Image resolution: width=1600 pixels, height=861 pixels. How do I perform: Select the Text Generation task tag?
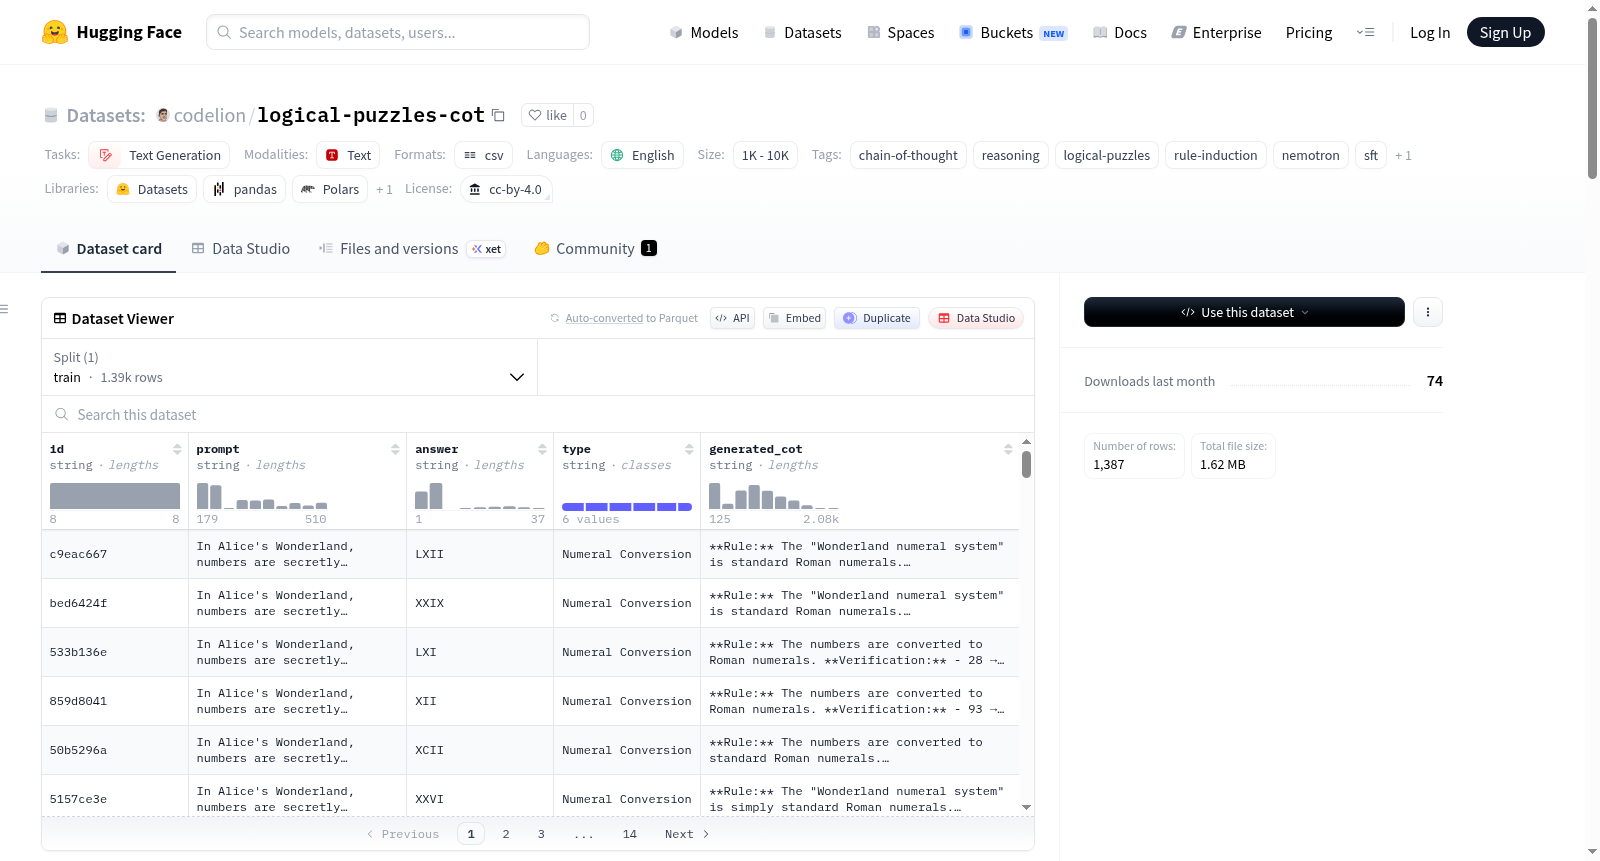tap(159, 155)
